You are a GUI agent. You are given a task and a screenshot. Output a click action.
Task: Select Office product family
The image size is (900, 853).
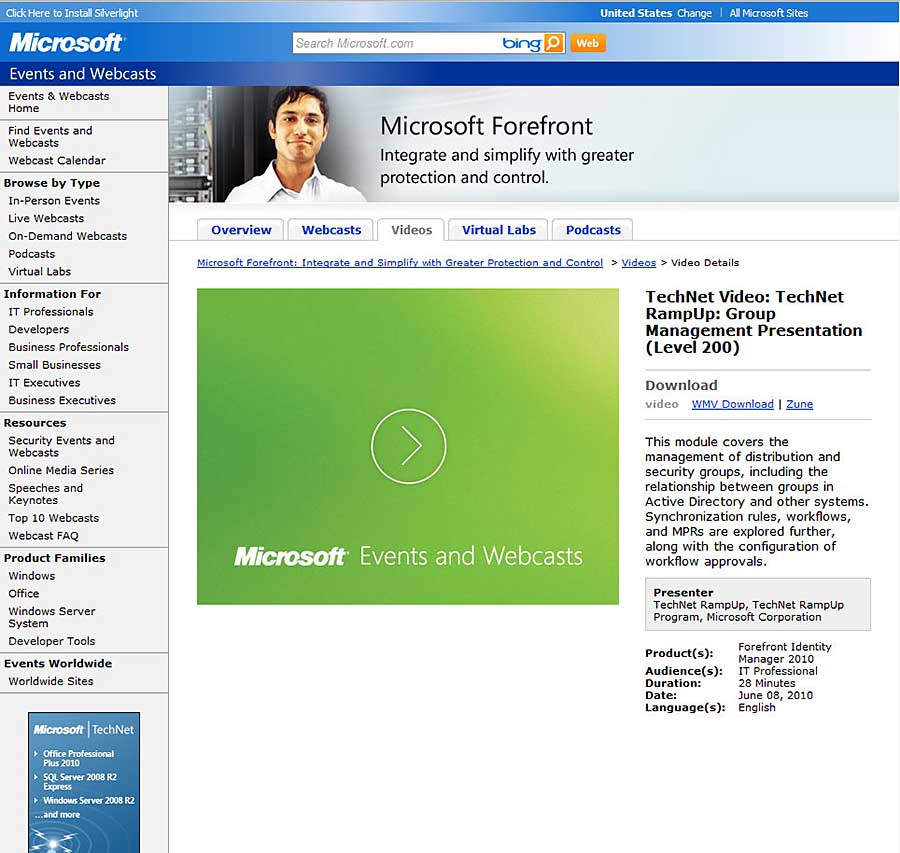(x=24, y=594)
